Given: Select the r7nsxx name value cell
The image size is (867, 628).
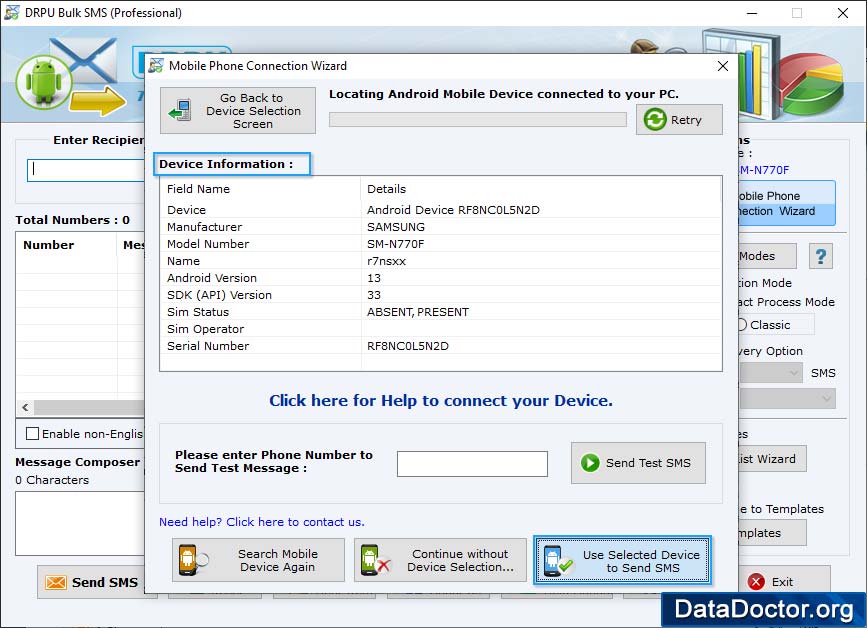Looking at the screenshot, I should coord(387,261).
